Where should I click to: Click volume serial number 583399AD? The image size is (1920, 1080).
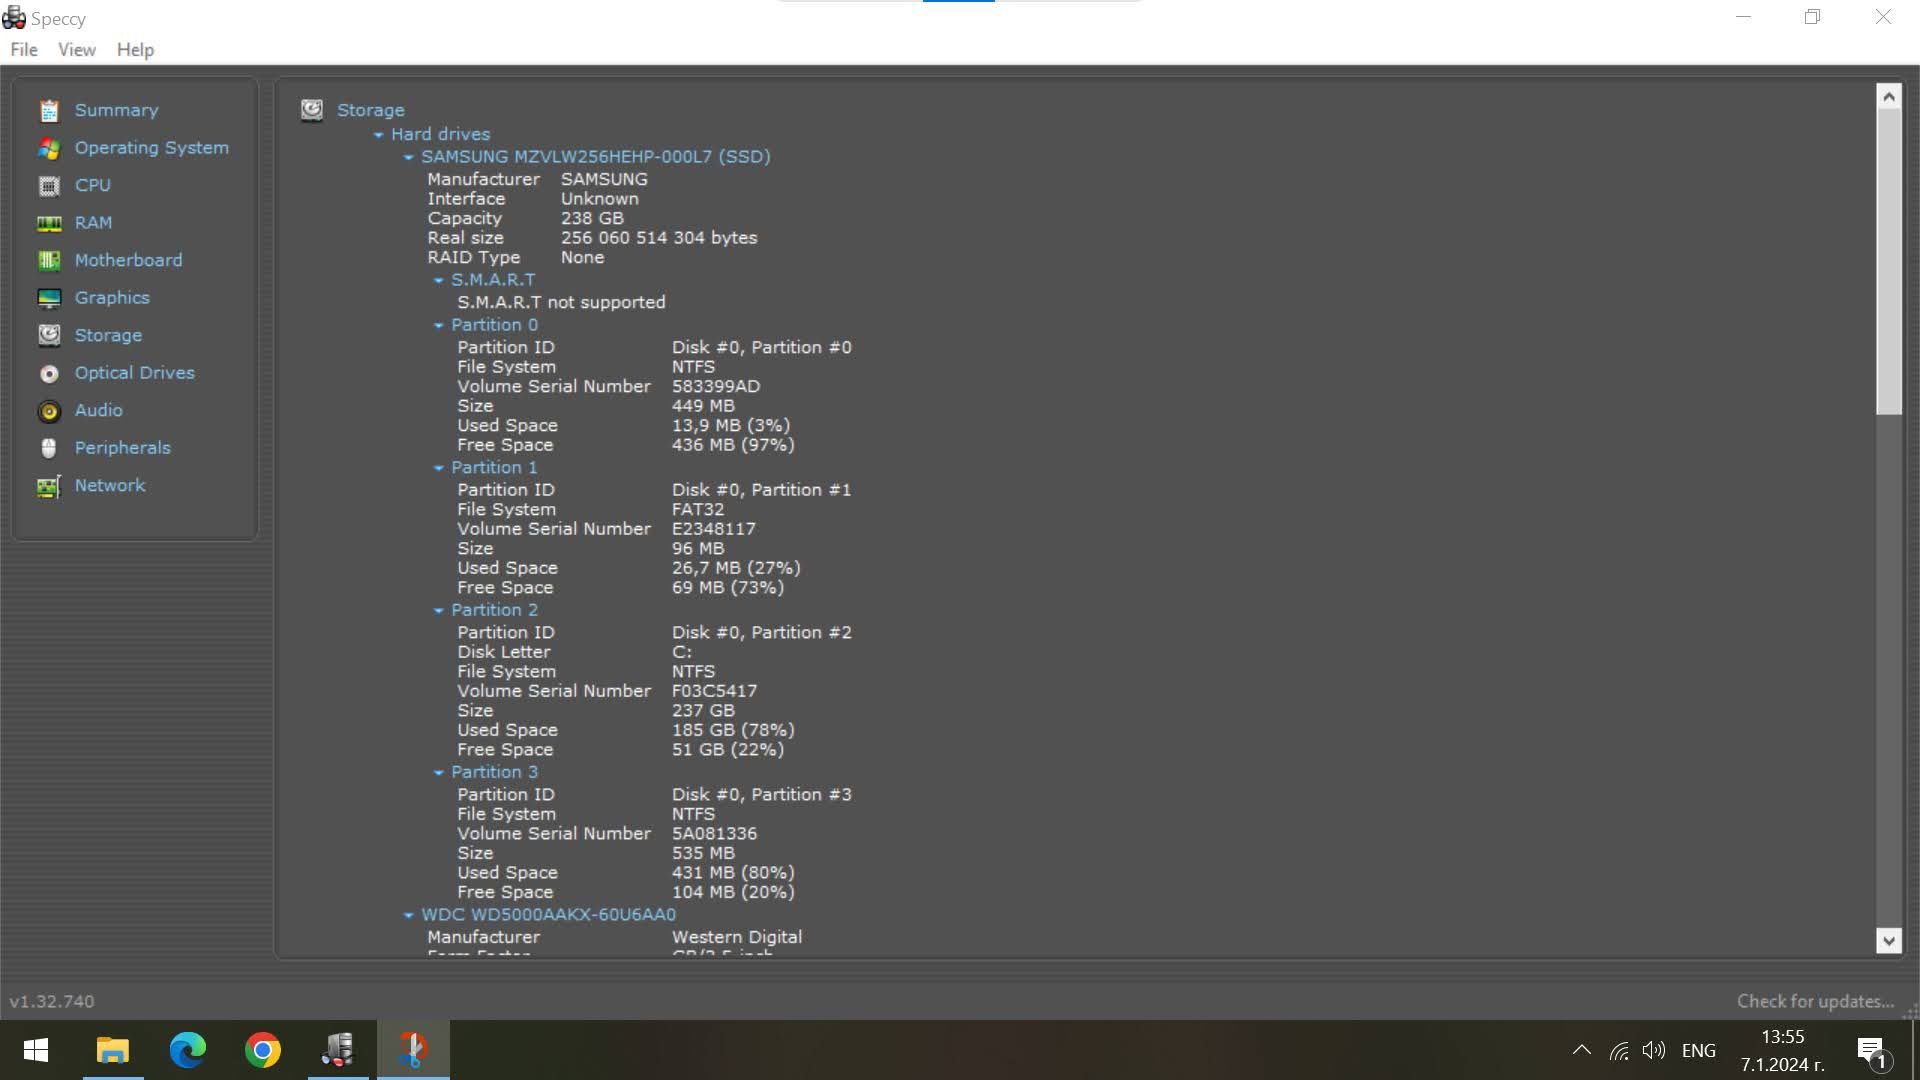click(x=716, y=387)
